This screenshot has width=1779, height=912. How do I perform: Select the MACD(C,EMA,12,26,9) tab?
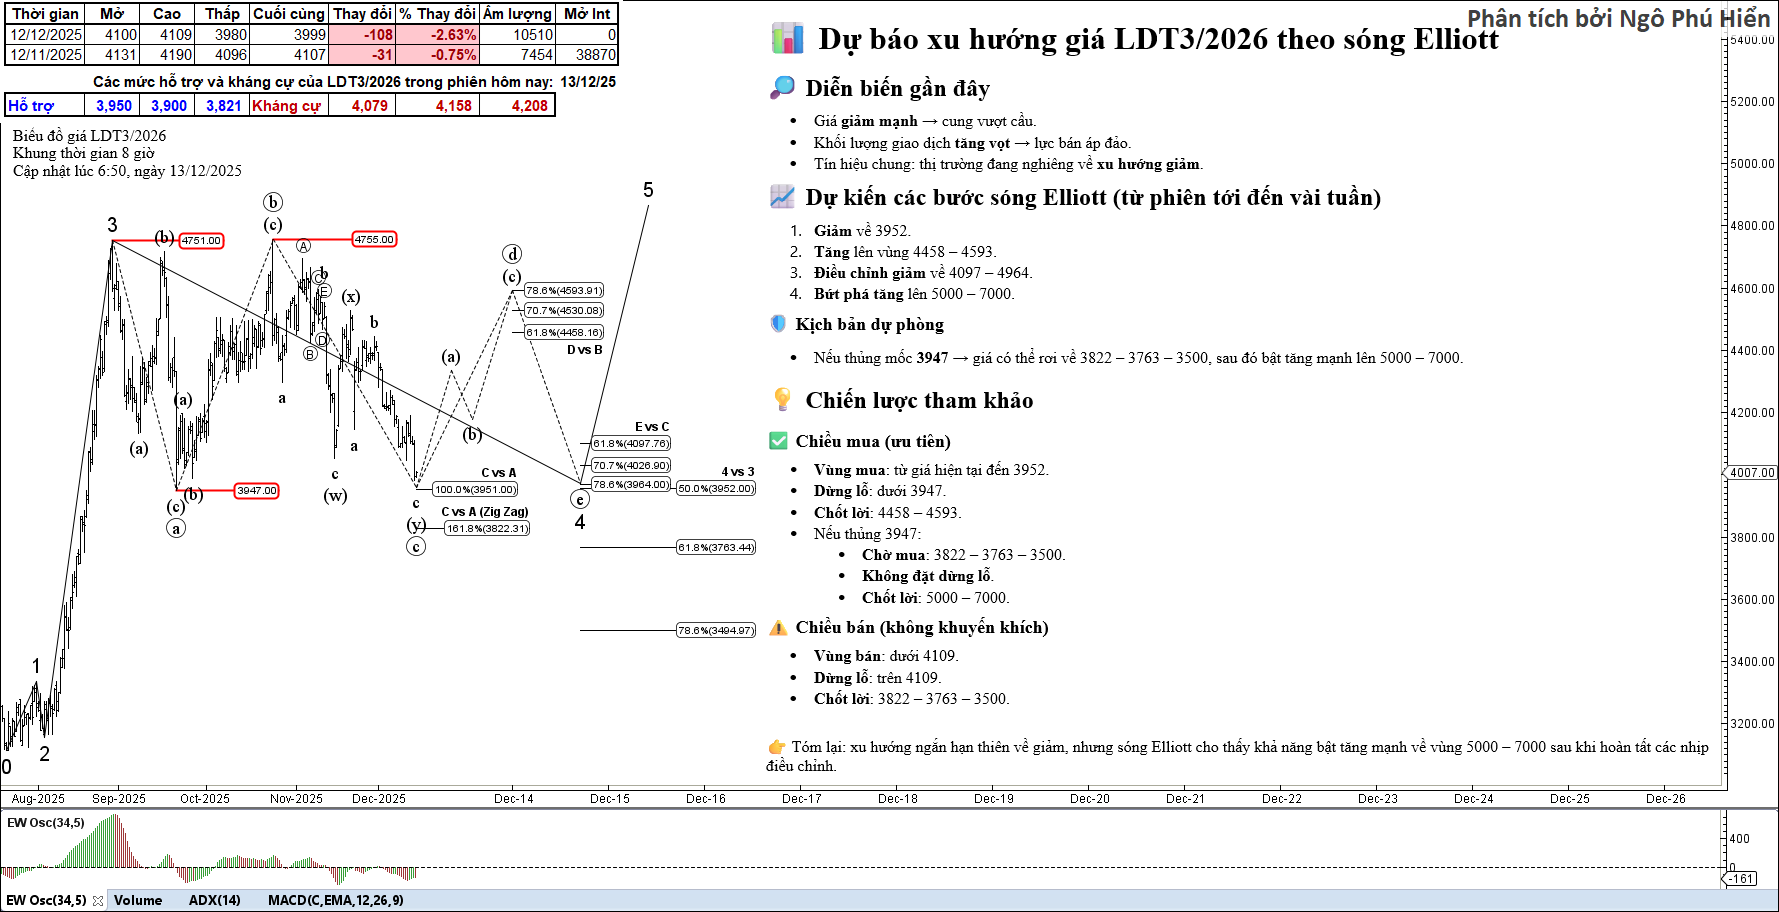click(x=335, y=900)
